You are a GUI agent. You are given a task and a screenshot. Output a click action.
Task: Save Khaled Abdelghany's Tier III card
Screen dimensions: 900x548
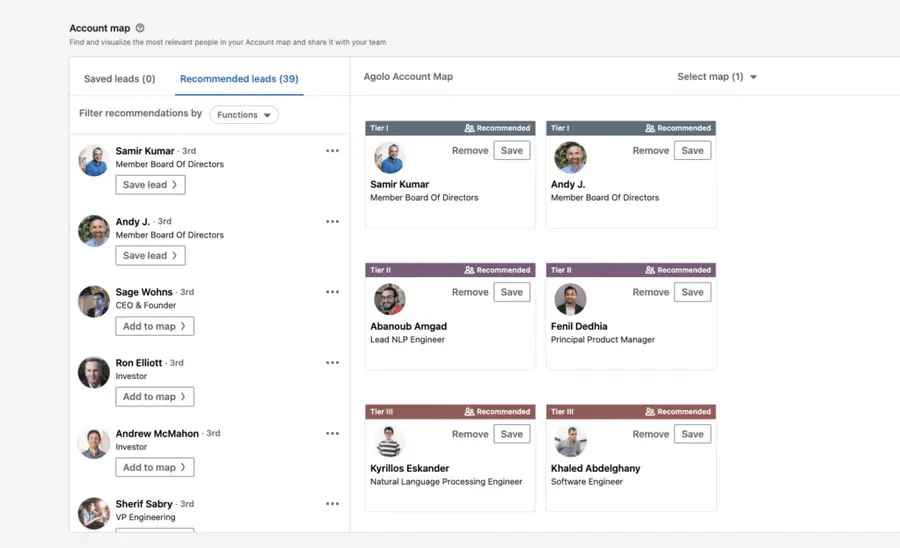pos(692,434)
